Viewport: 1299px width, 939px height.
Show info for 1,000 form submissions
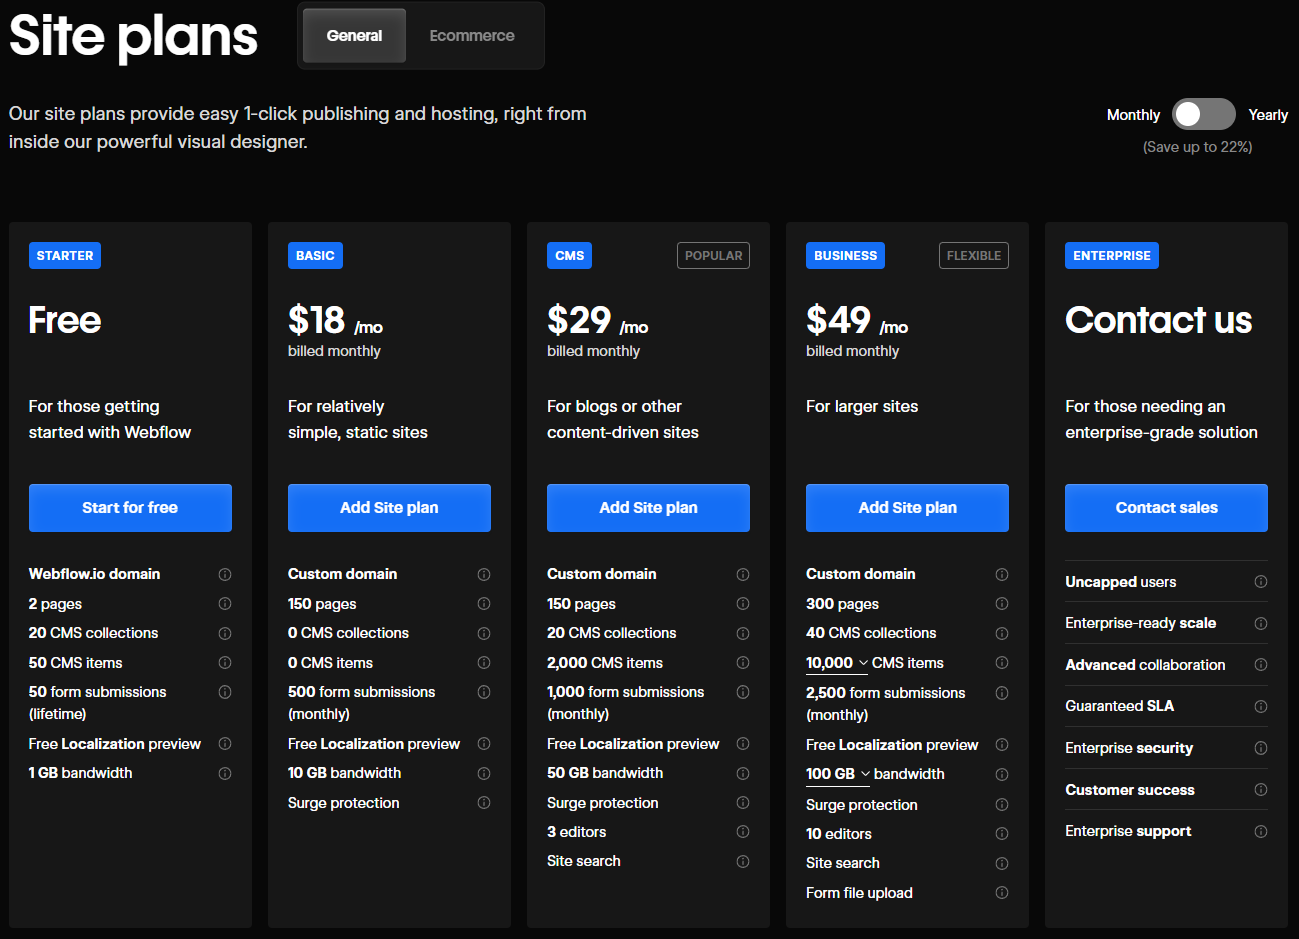(x=743, y=692)
